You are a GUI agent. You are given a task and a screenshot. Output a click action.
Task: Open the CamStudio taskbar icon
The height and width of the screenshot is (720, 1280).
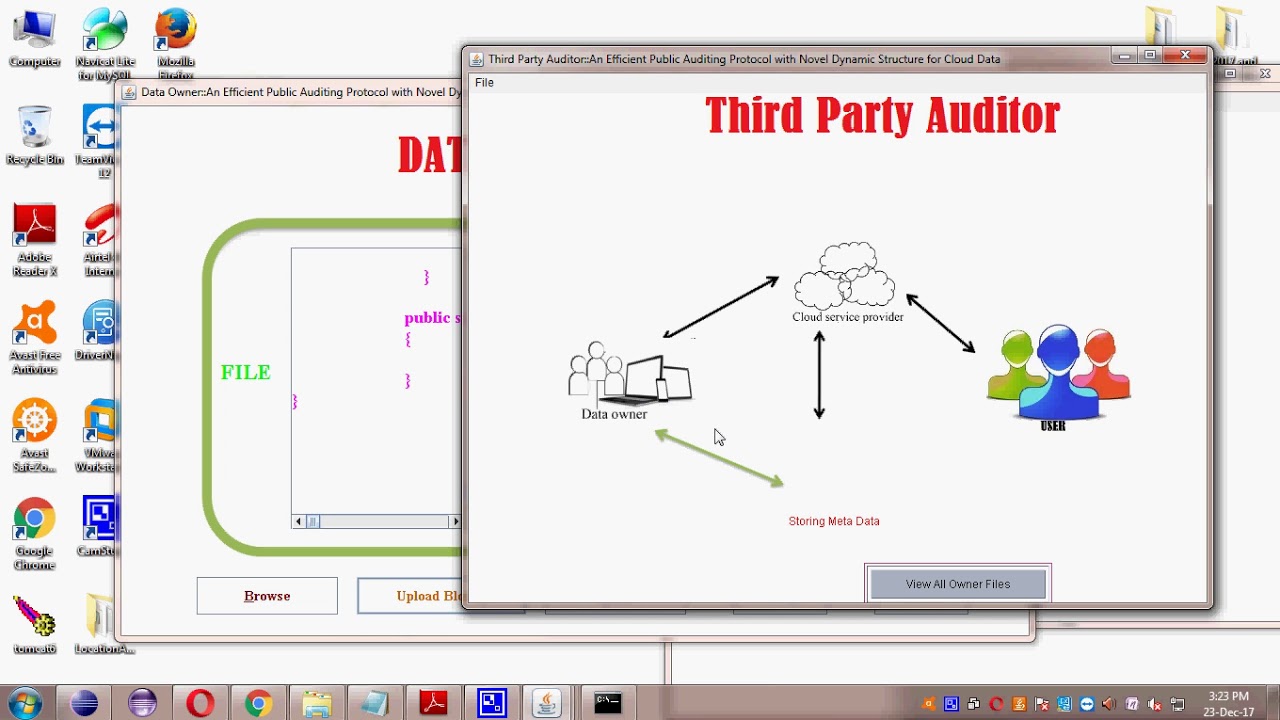point(491,704)
